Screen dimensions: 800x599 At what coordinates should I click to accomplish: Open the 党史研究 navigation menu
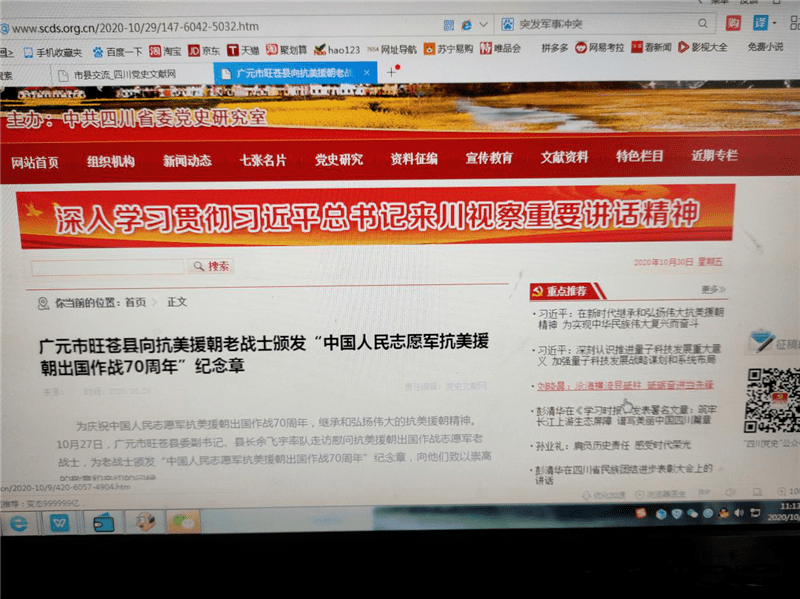(x=338, y=160)
